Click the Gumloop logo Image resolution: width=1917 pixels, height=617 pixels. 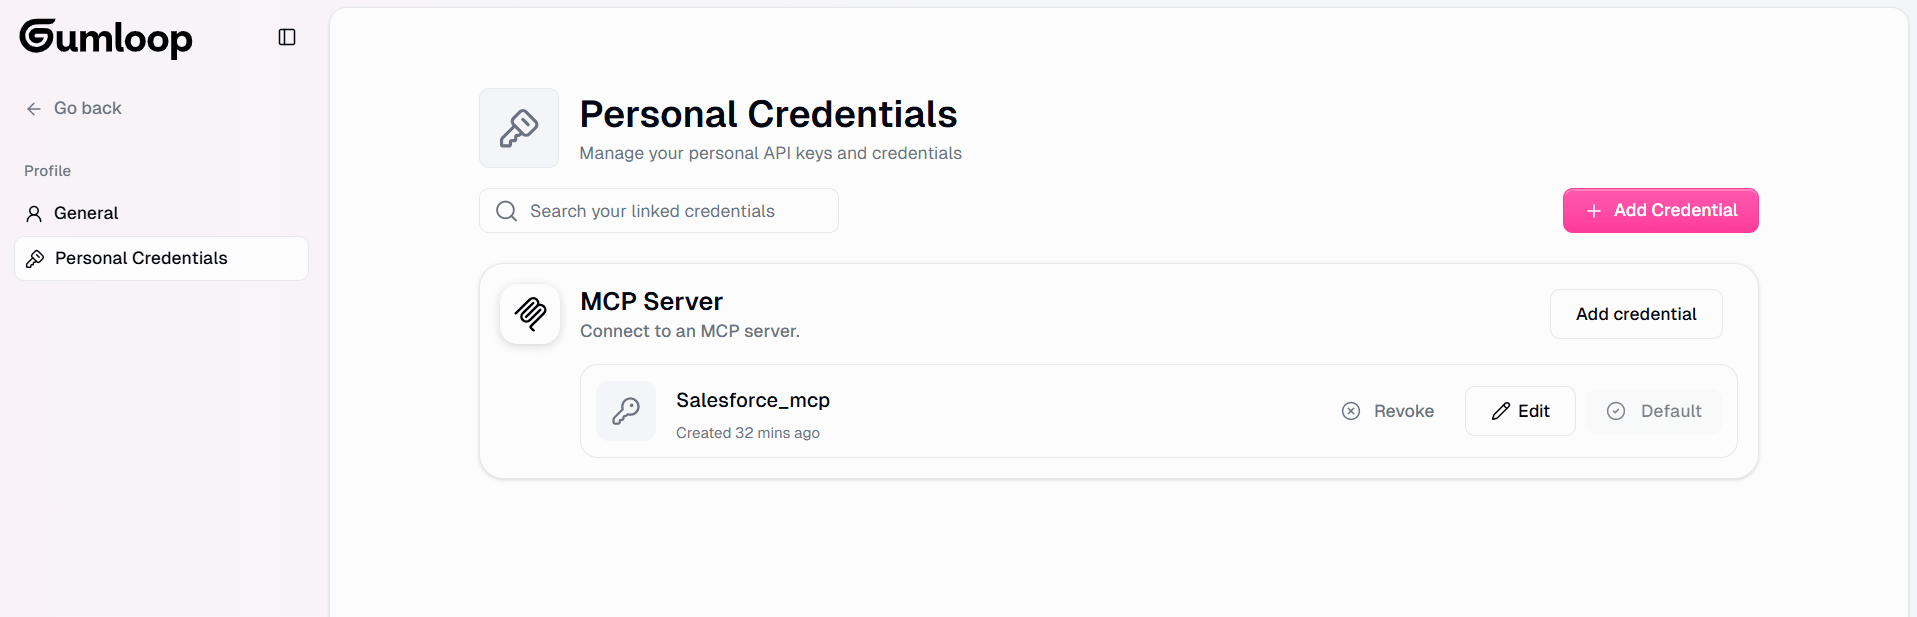[106, 38]
